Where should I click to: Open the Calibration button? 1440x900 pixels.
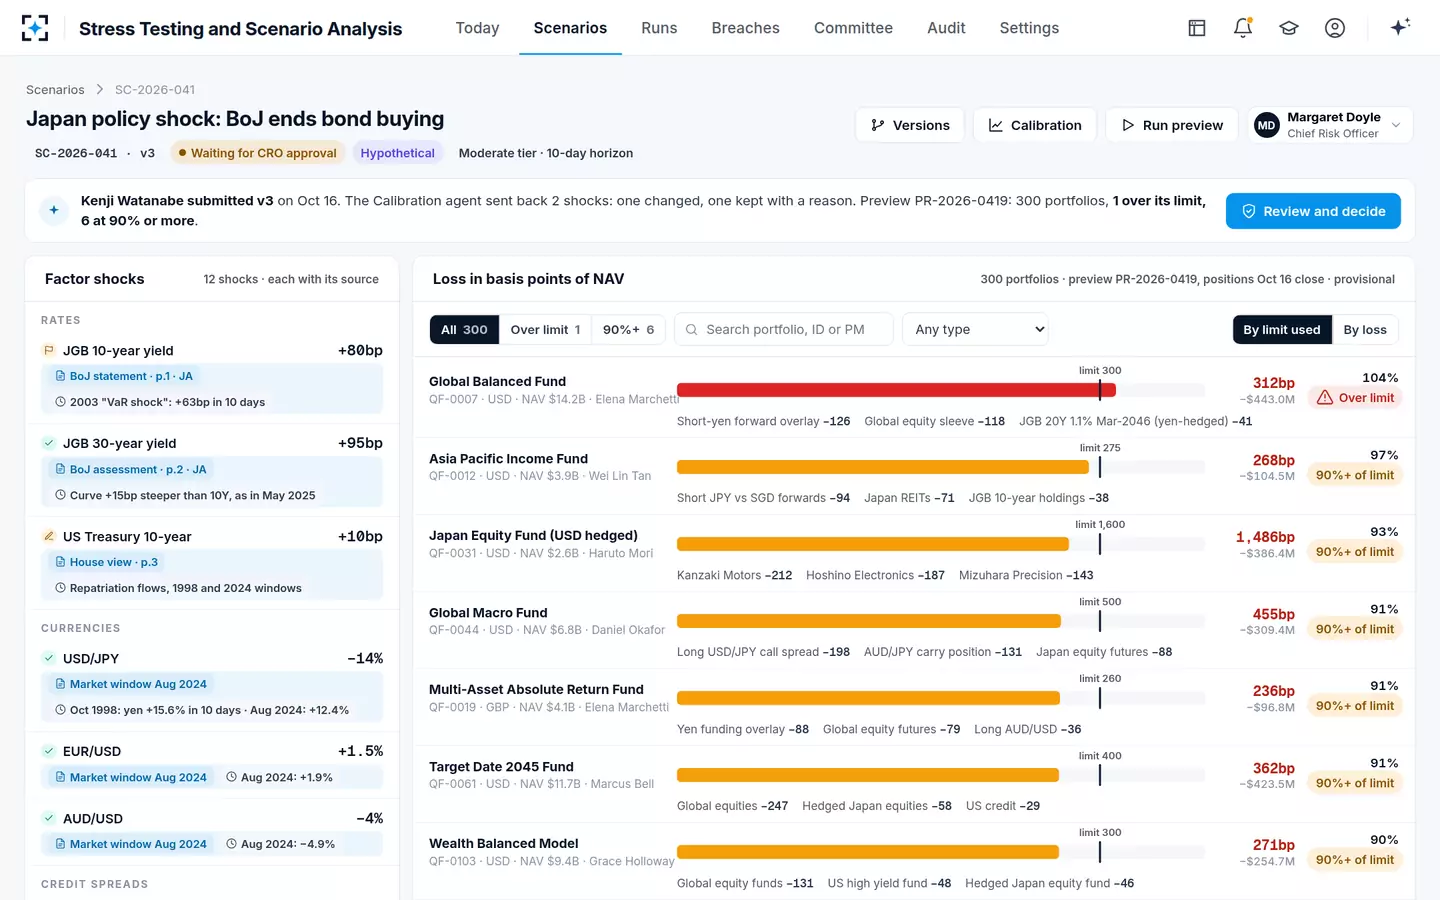click(1035, 125)
